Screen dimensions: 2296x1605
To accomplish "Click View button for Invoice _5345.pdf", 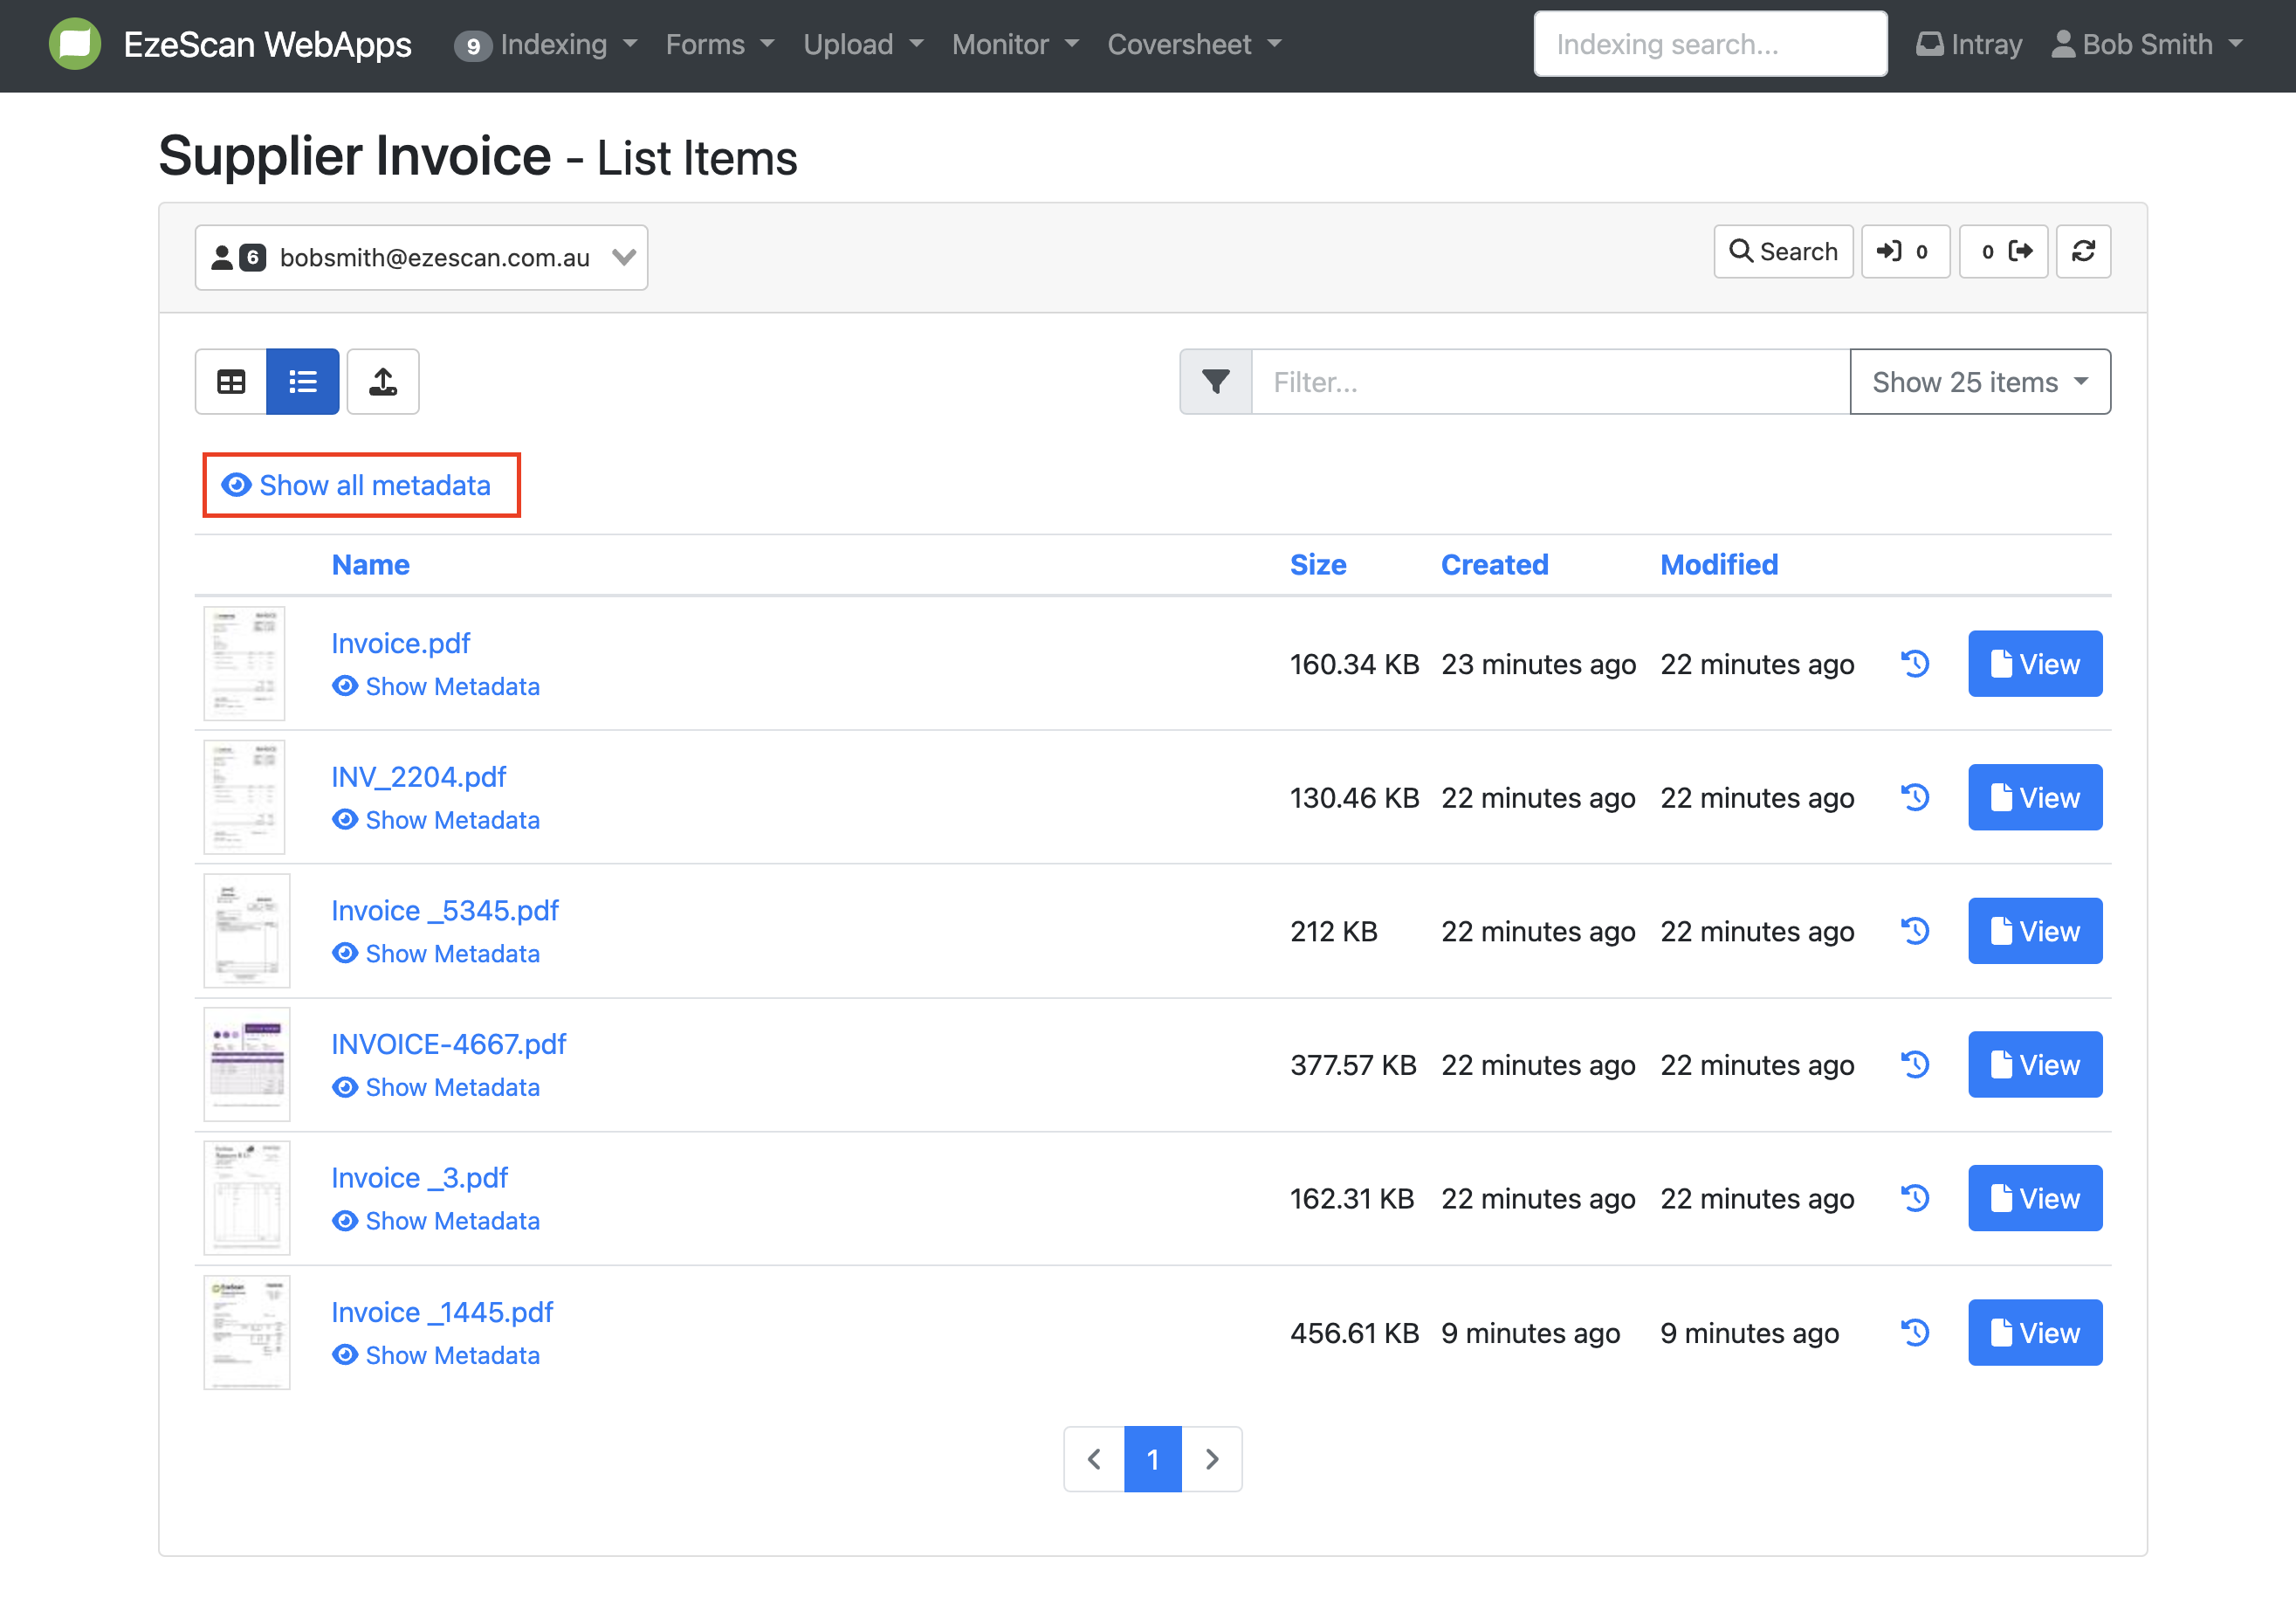I will (x=2034, y=931).
